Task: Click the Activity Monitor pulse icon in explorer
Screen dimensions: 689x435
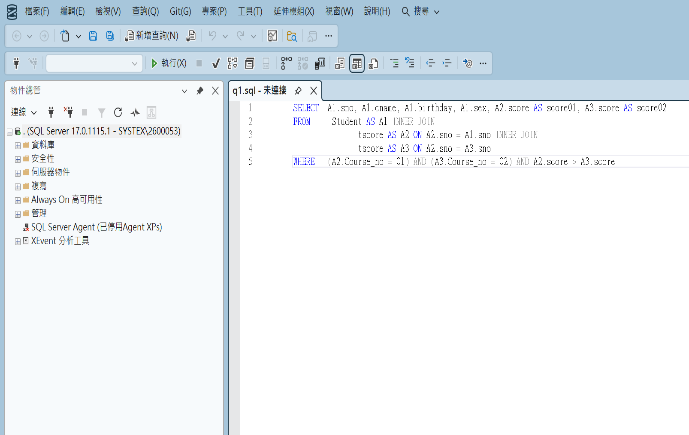Action: tap(135, 112)
